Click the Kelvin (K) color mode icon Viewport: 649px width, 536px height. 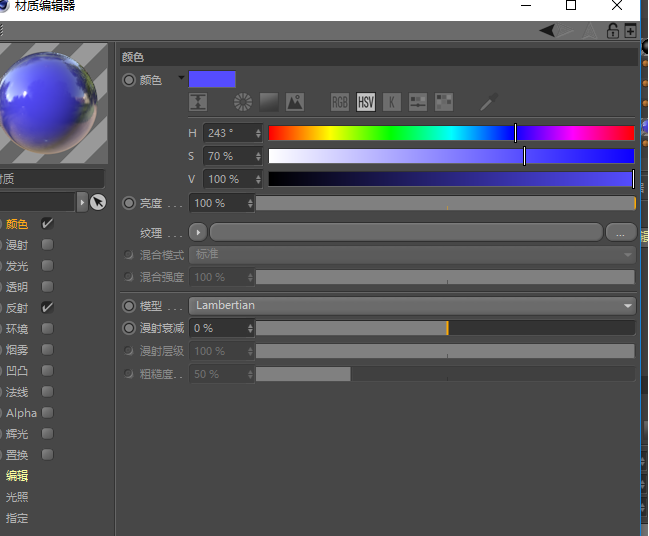click(x=392, y=102)
